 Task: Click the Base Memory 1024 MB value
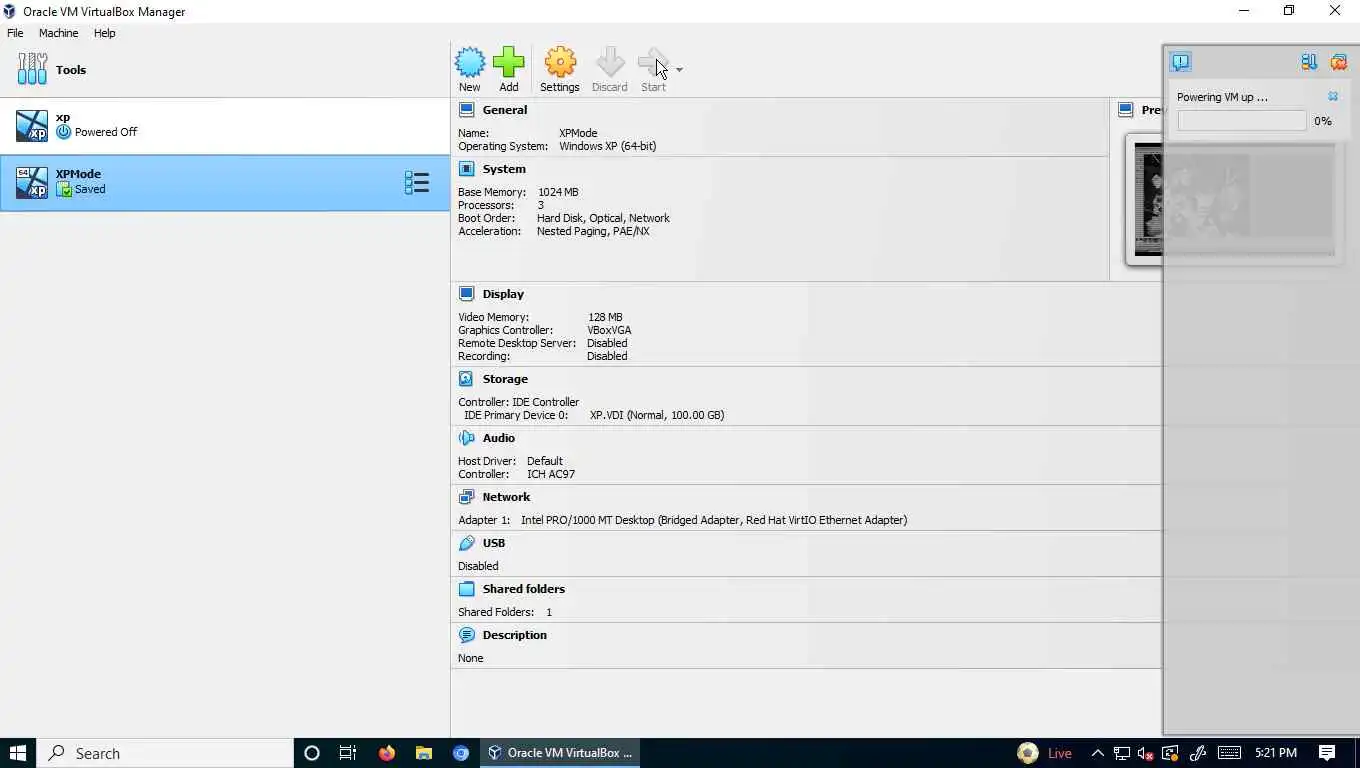point(558,192)
